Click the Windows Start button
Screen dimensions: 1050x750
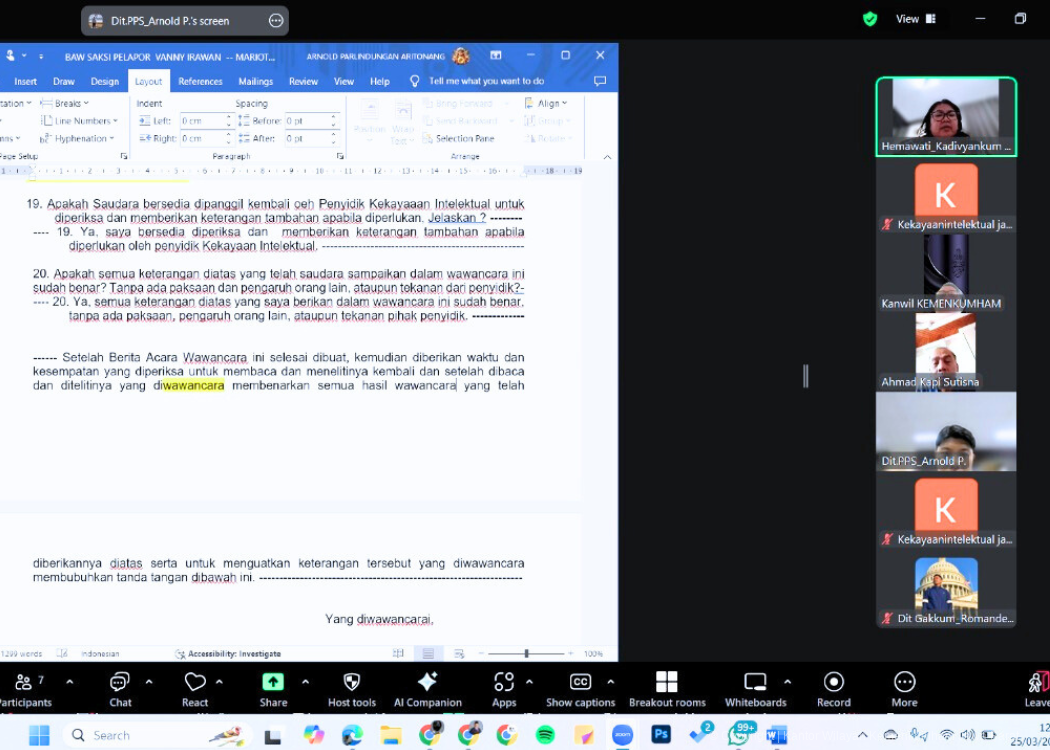(x=39, y=735)
